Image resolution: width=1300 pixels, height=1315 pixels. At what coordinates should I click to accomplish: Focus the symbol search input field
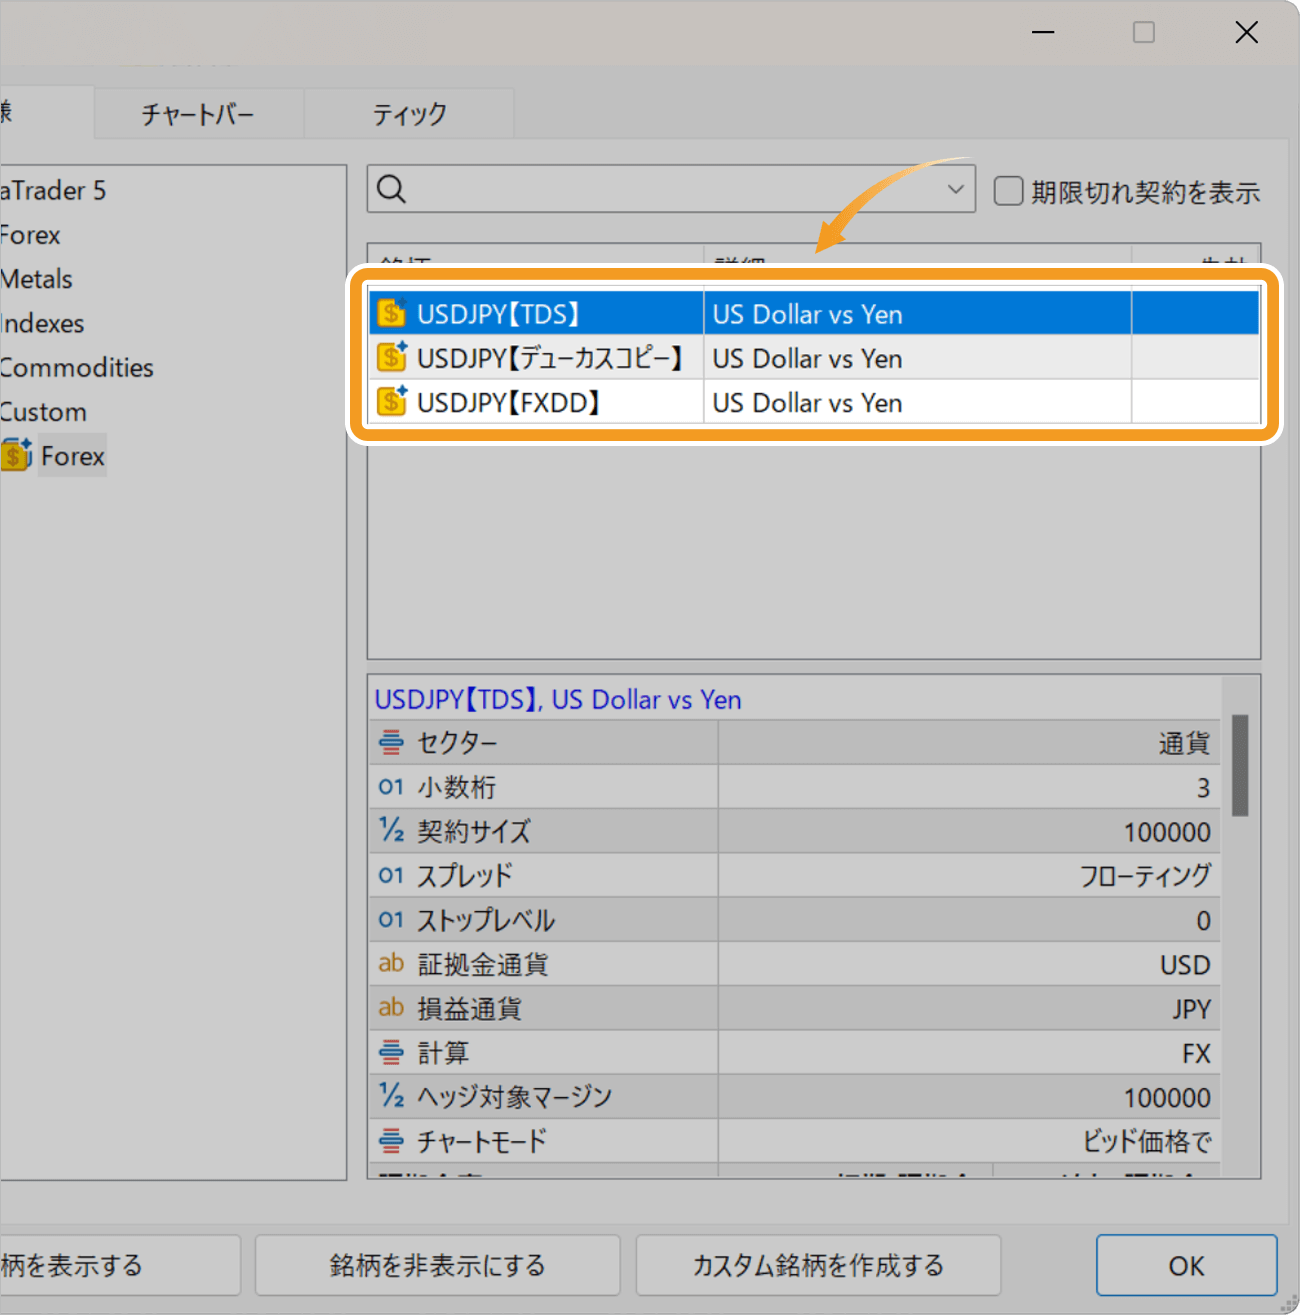[672, 189]
